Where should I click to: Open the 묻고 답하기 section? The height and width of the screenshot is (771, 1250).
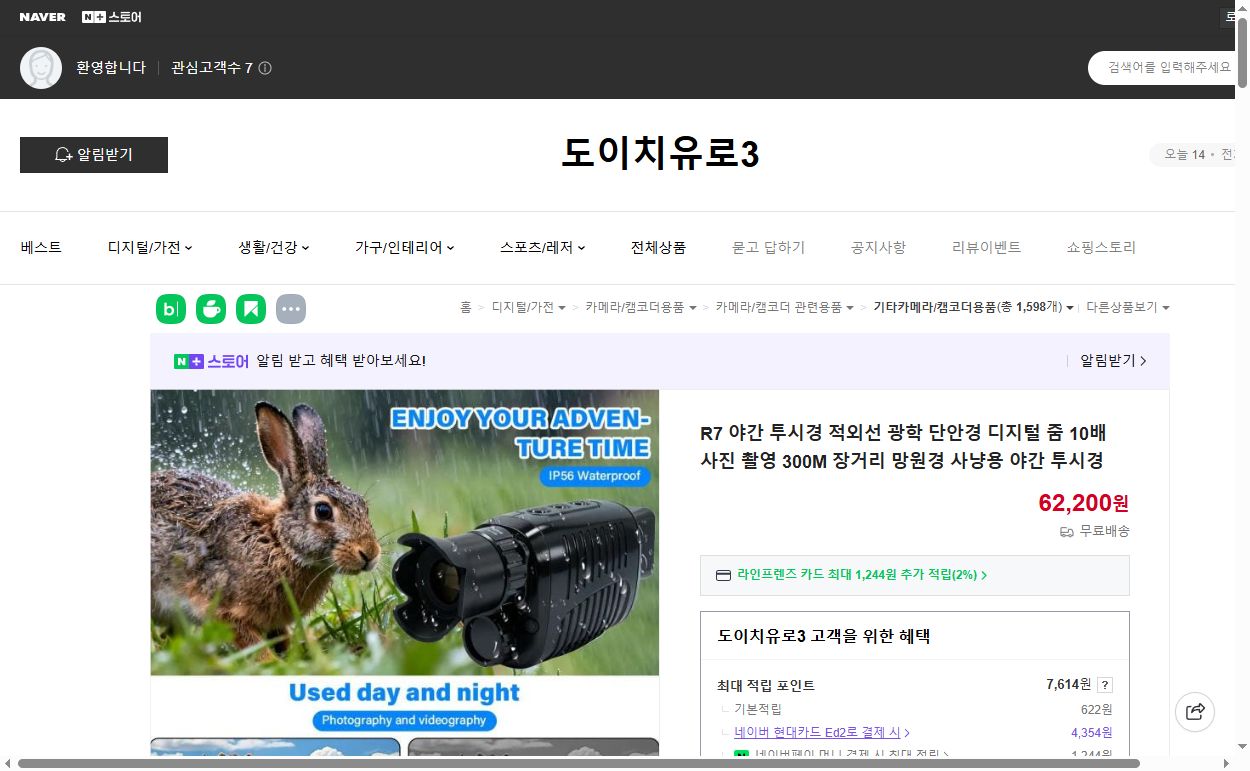point(768,247)
